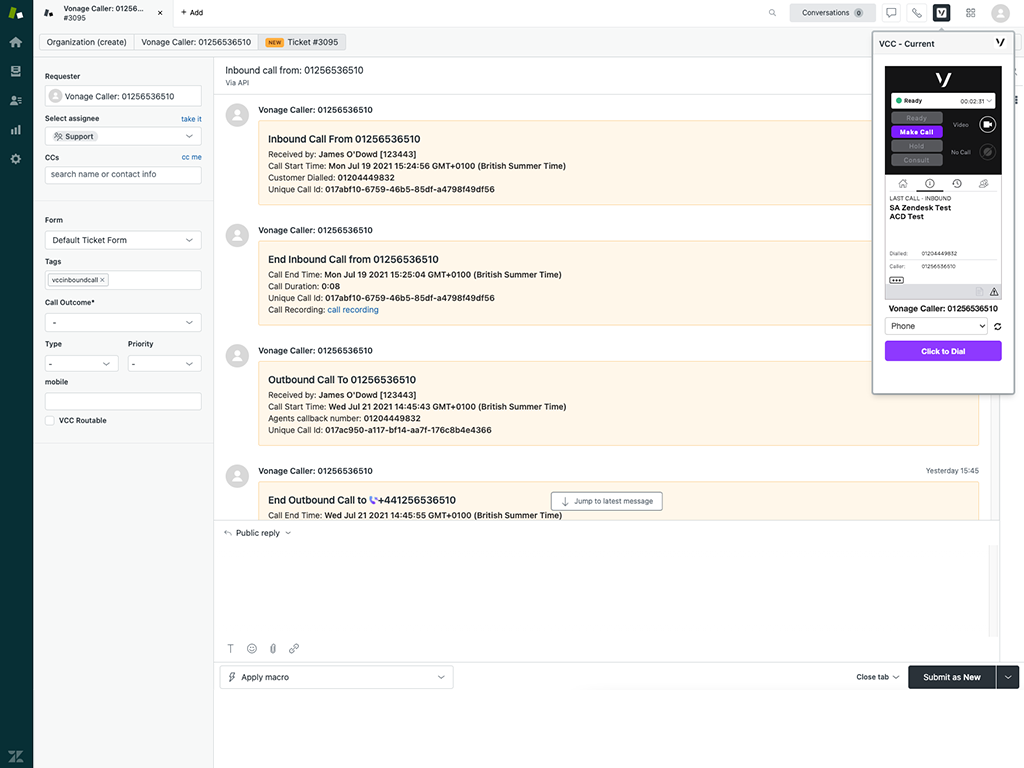Open the Priority dropdown
Image resolution: width=1024 pixels, height=768 pixels.
[x=165, y=364]
